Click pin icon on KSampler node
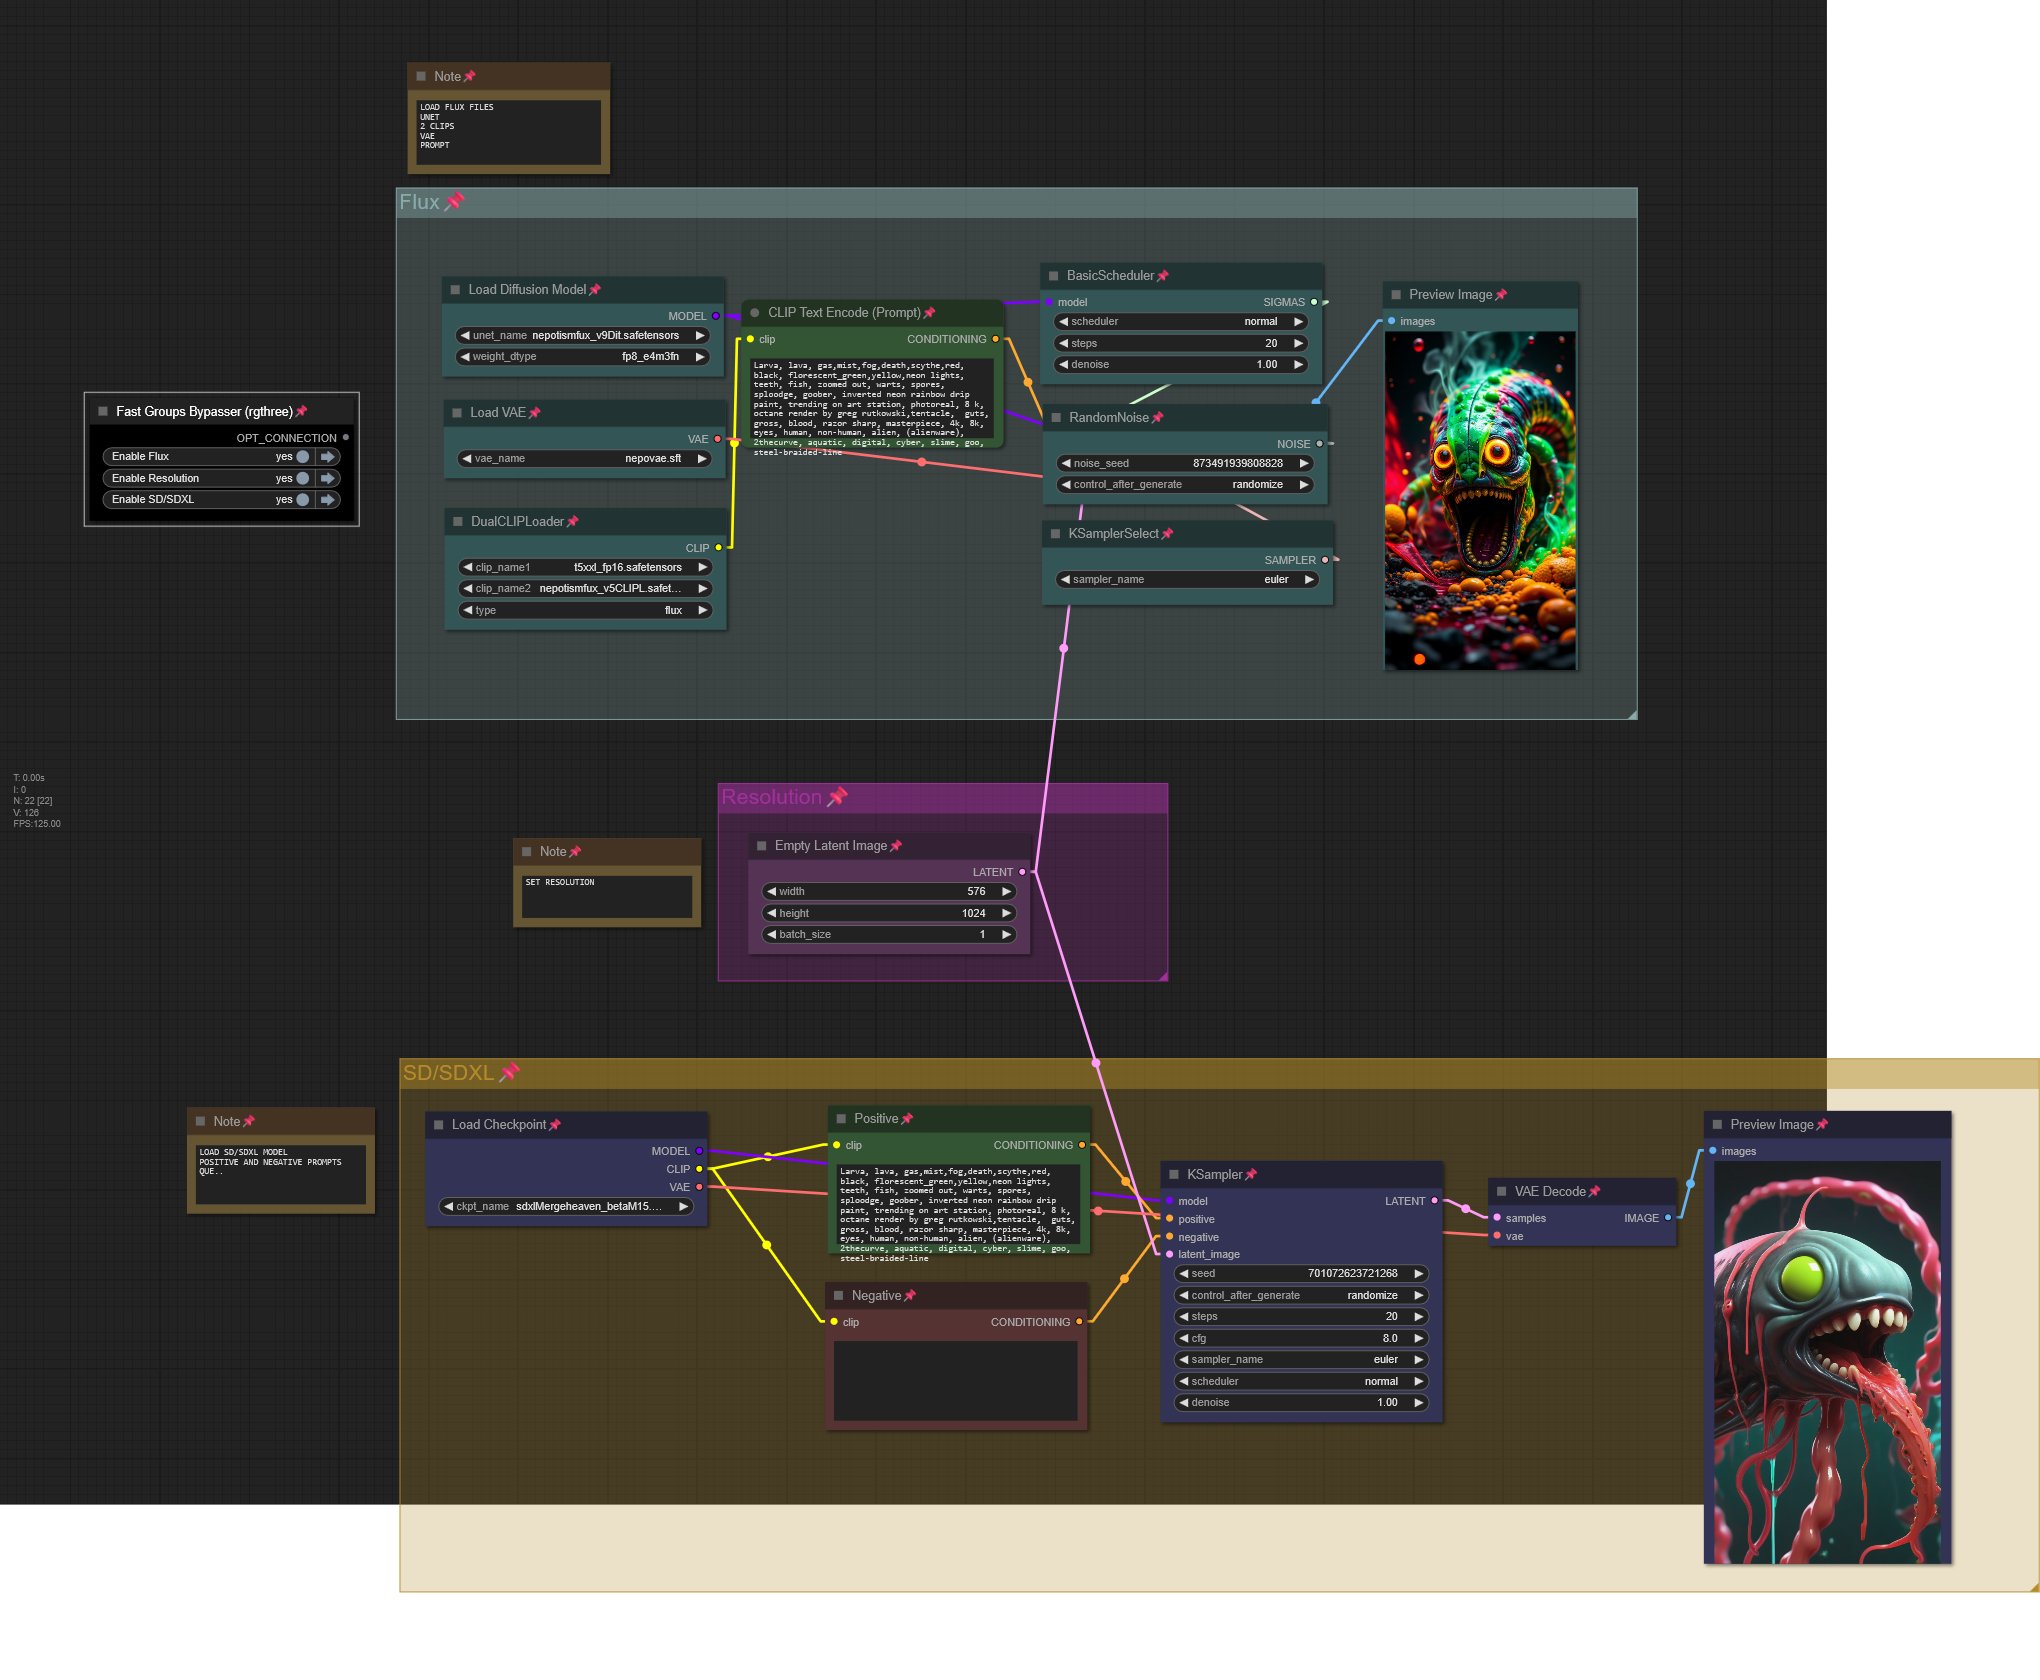The image size is (2040, 1680). click(1251, 1175)
